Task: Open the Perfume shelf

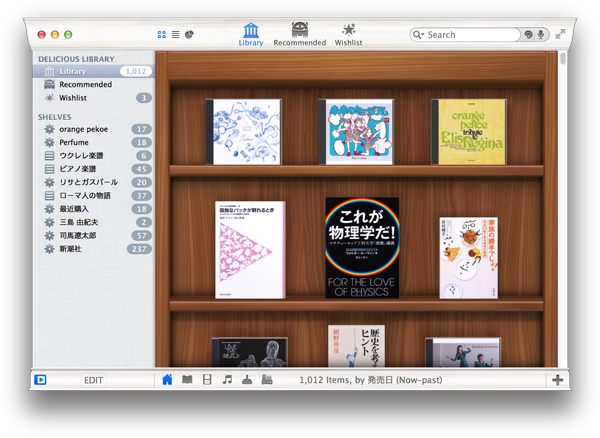Action: [x=74, y=143]
